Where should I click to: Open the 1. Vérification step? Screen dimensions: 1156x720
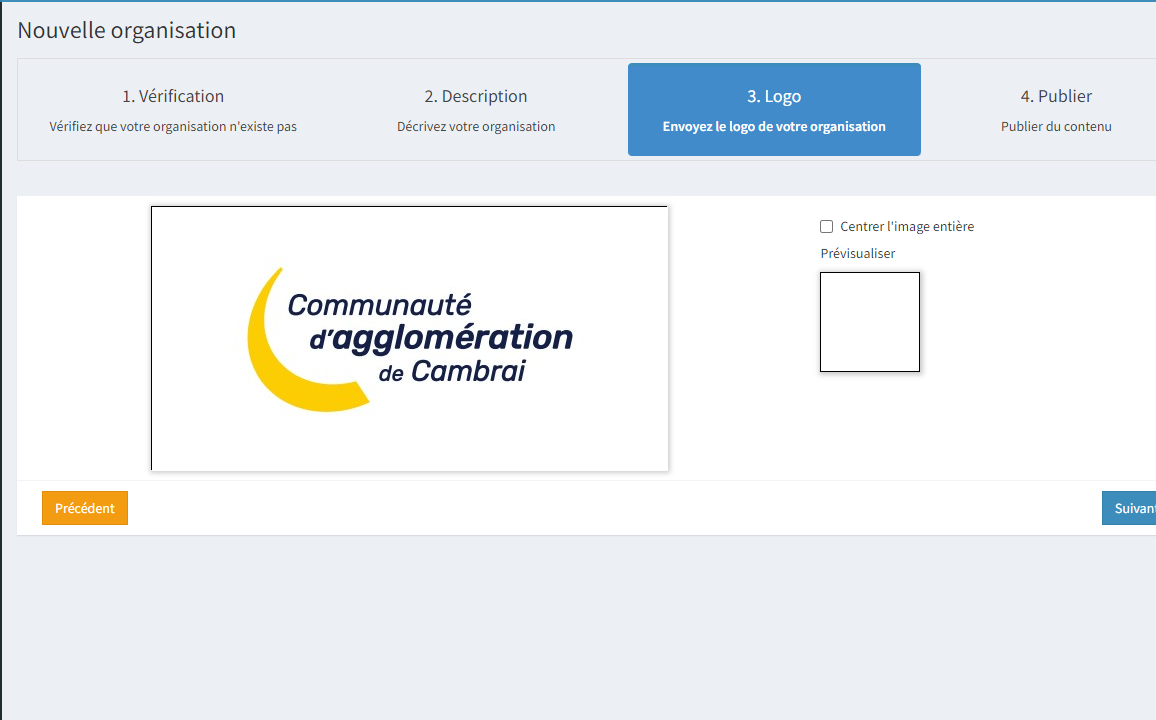point(173,110)
